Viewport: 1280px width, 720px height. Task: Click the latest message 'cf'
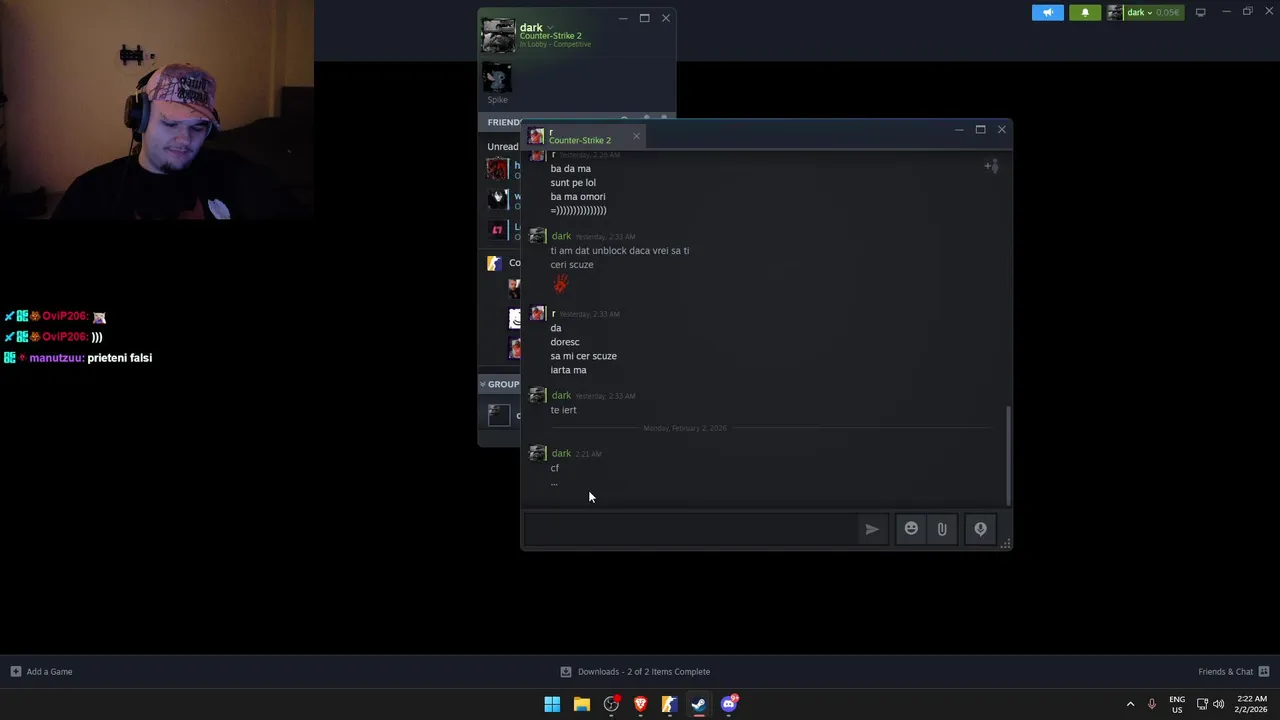click(554, 468)
